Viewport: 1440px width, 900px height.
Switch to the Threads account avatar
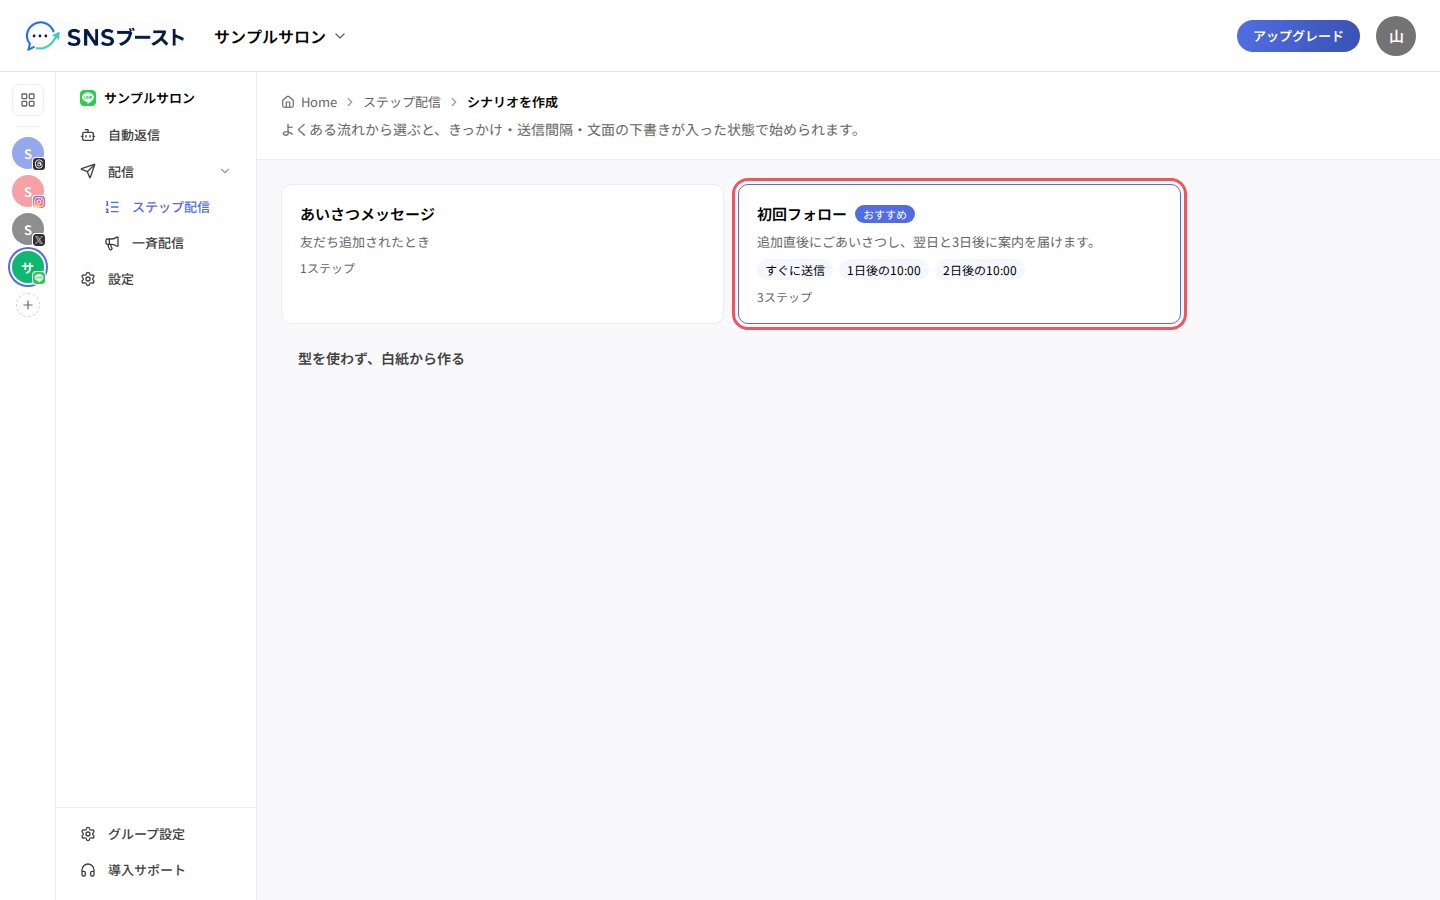click(28, 153)
